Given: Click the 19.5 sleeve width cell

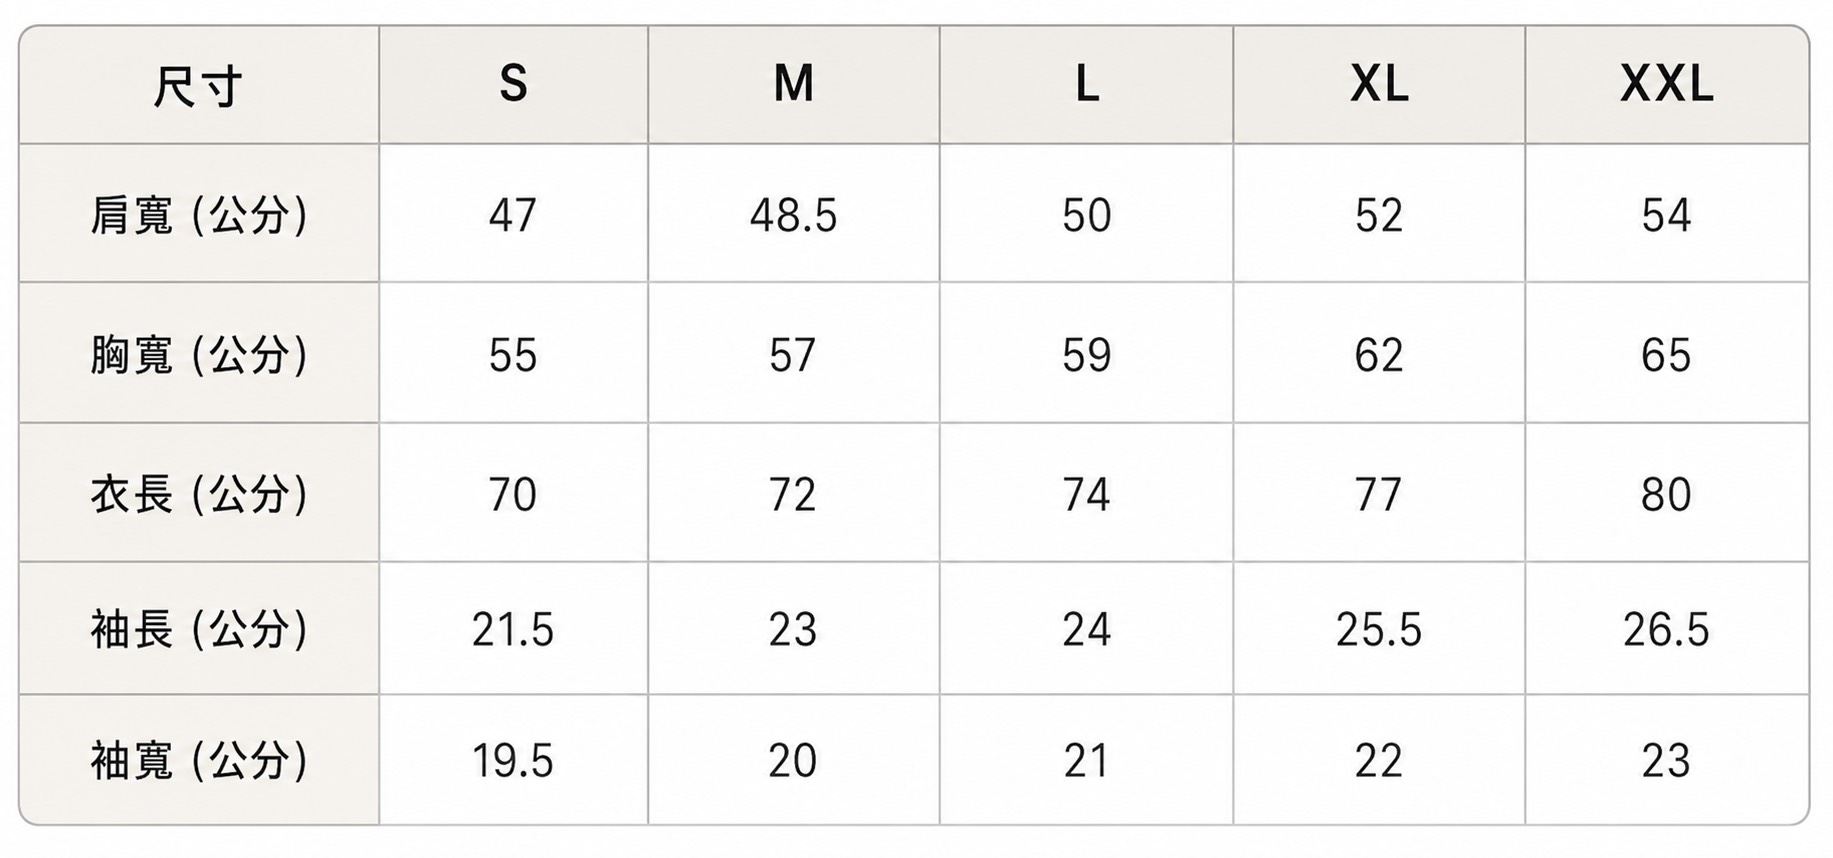Looking at the screenshot, I should [513, 760].
